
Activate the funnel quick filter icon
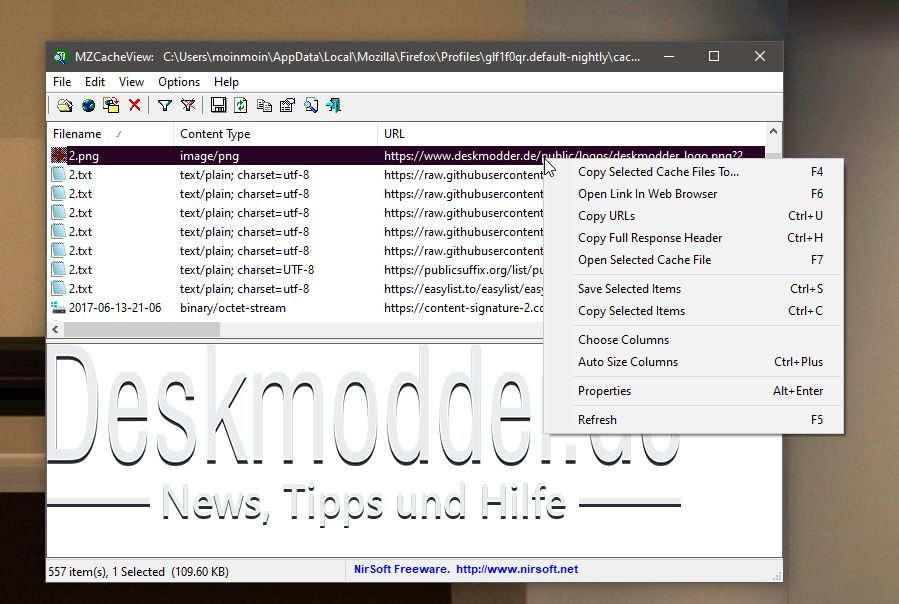click(x=165, y=106)
